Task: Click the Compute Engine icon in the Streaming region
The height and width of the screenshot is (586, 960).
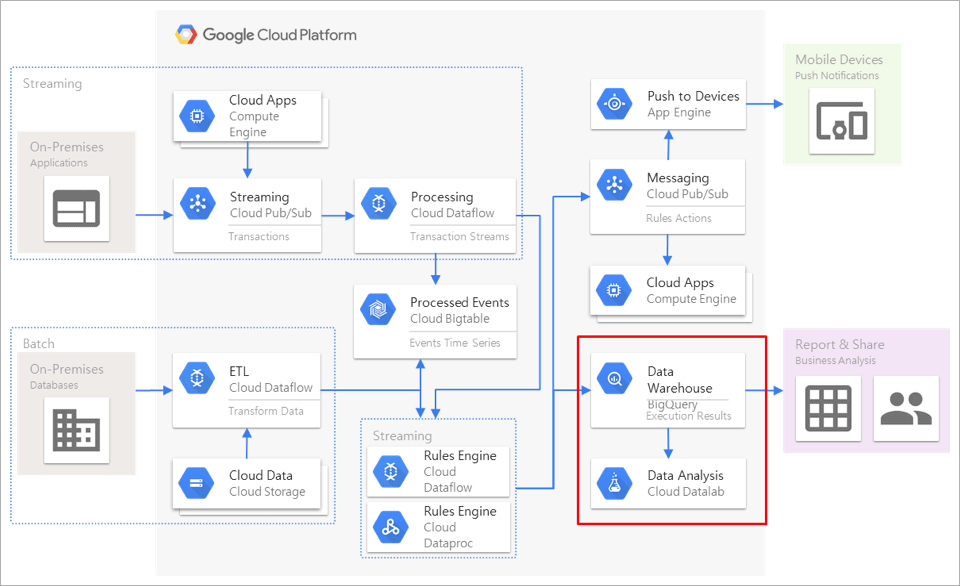Action: pos(197,116)
